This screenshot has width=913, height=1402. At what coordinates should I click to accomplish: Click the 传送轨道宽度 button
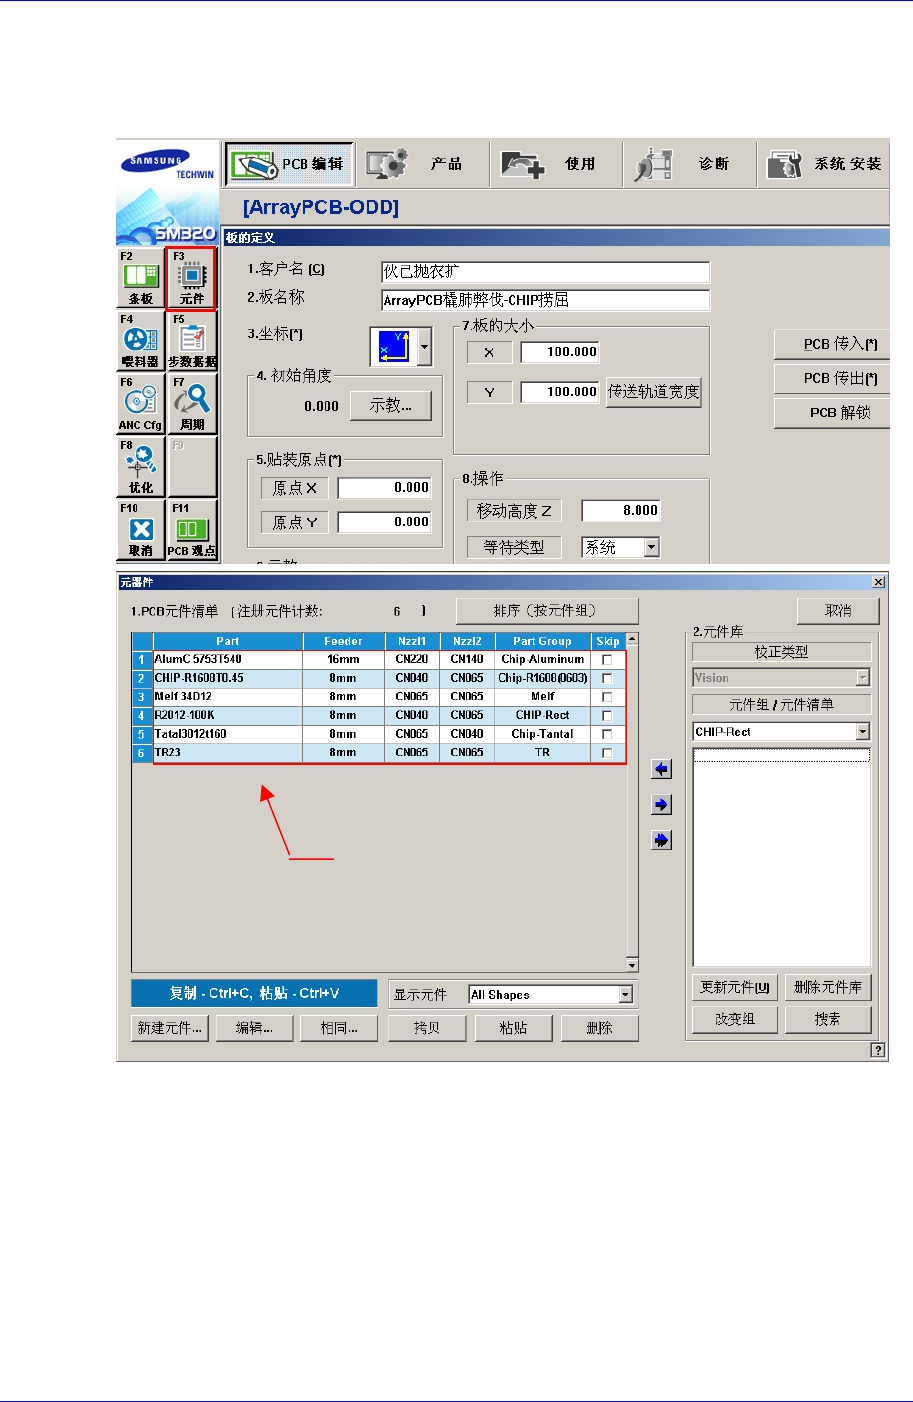point(654,391)
